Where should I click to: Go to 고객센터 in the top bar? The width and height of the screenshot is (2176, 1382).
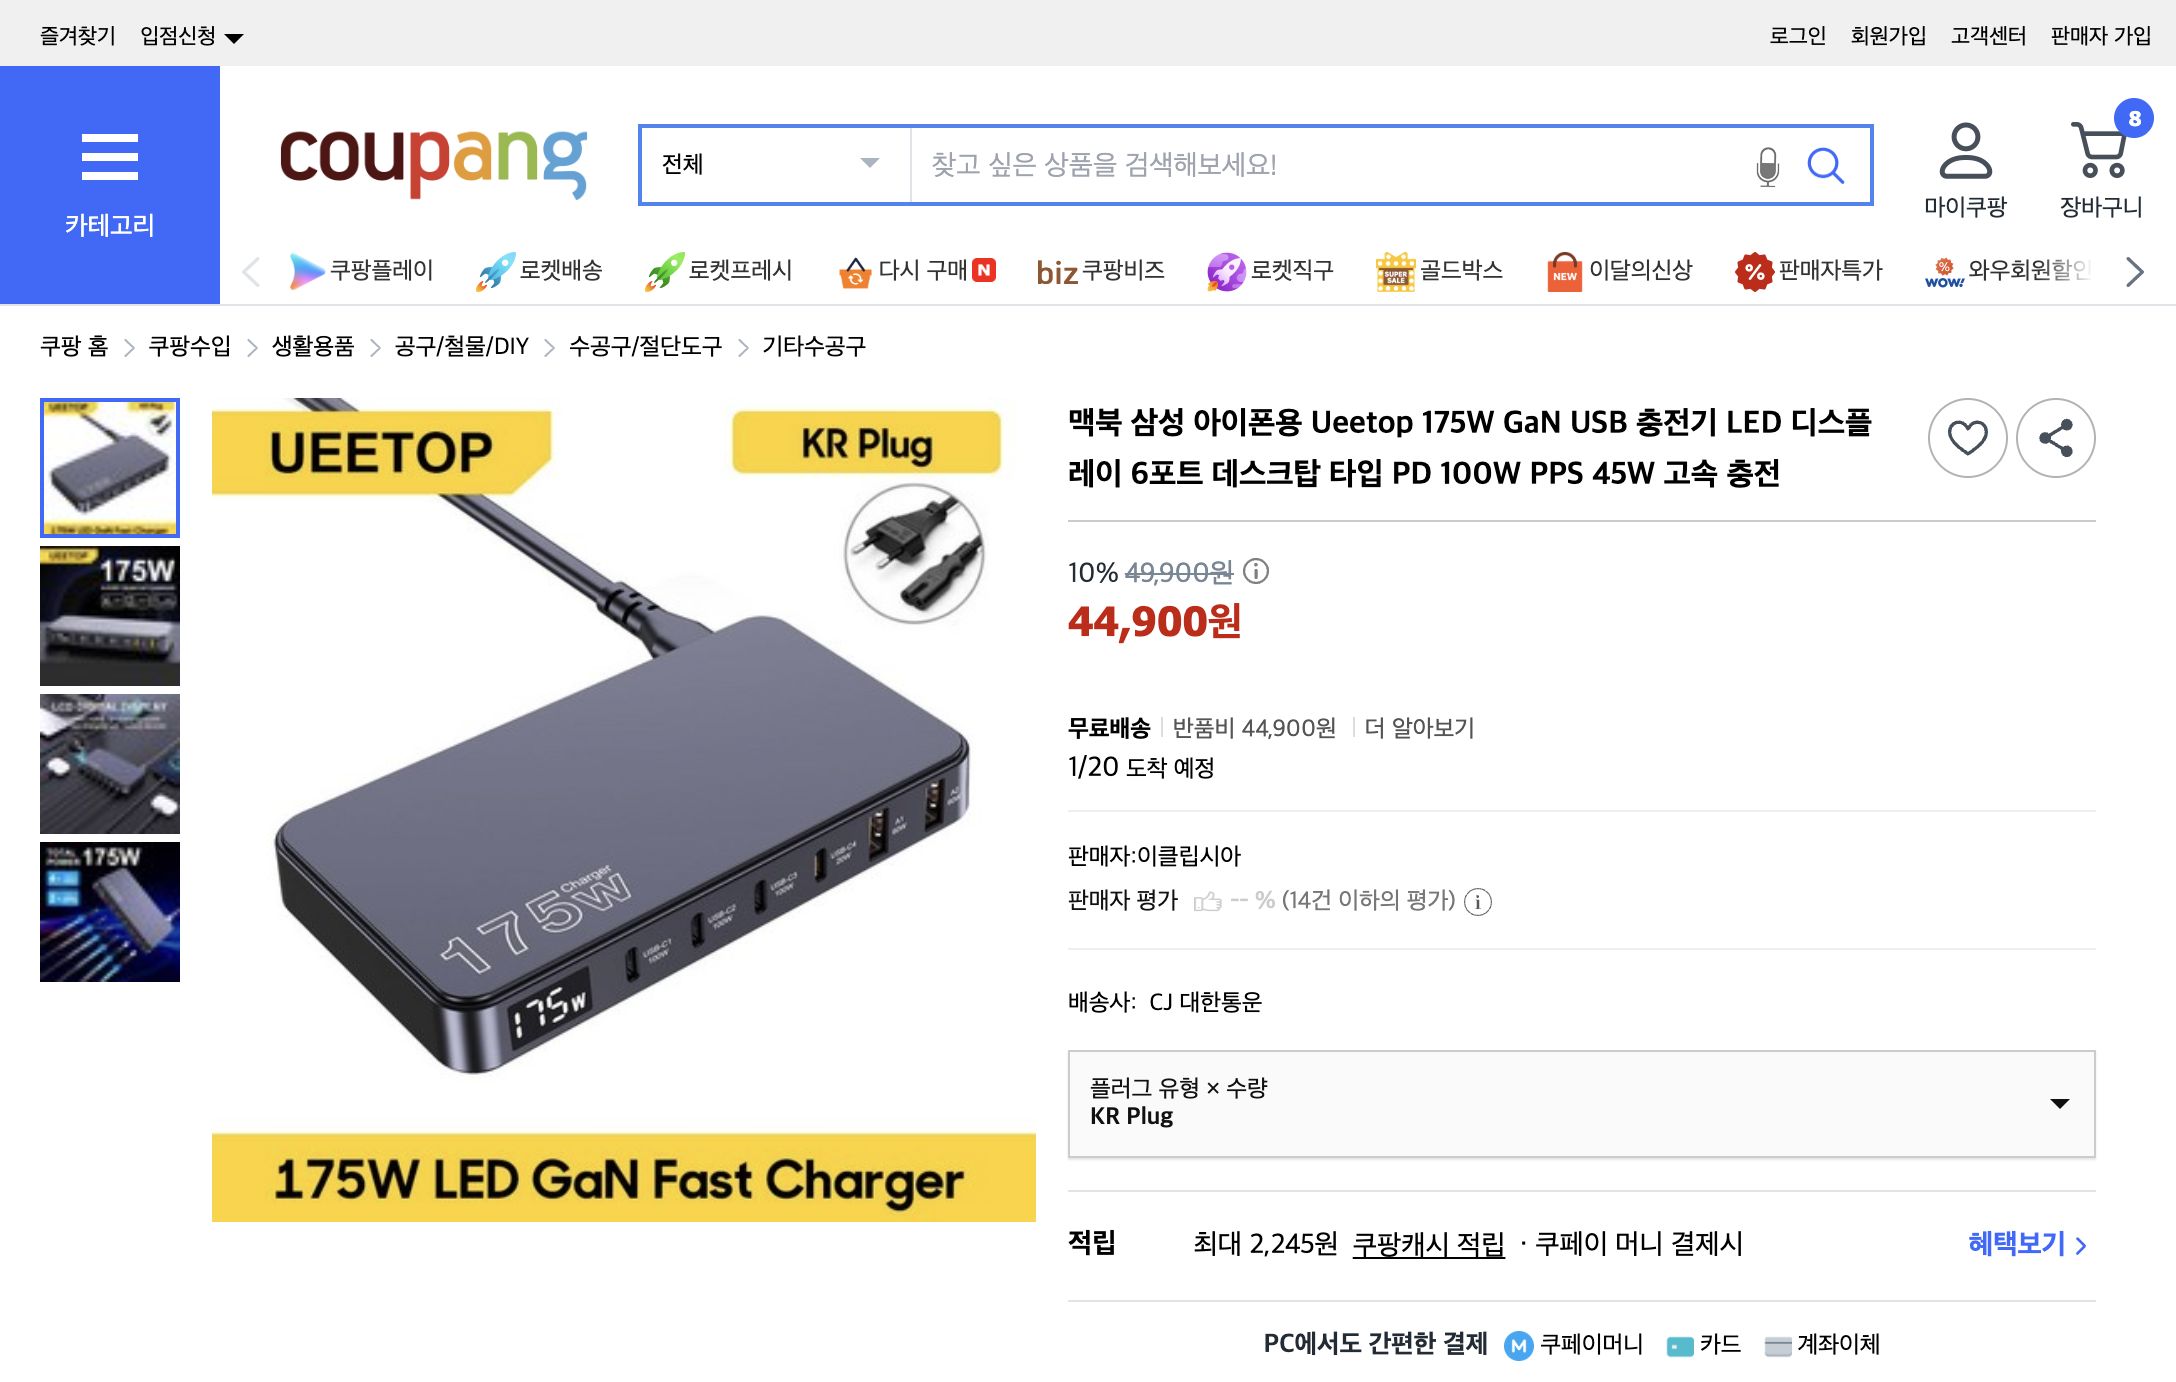pyautogui.click(x=1989, y=36)
